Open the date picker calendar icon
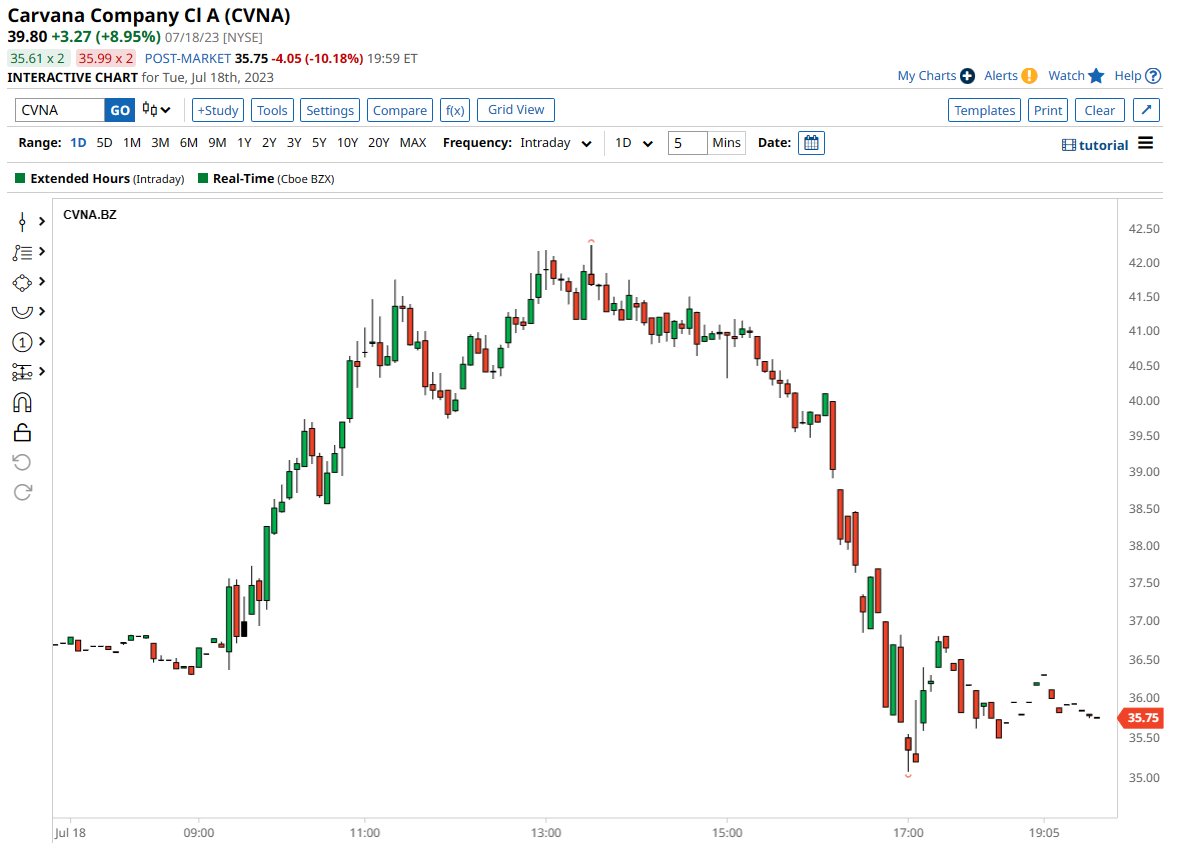 click(811, 143)
